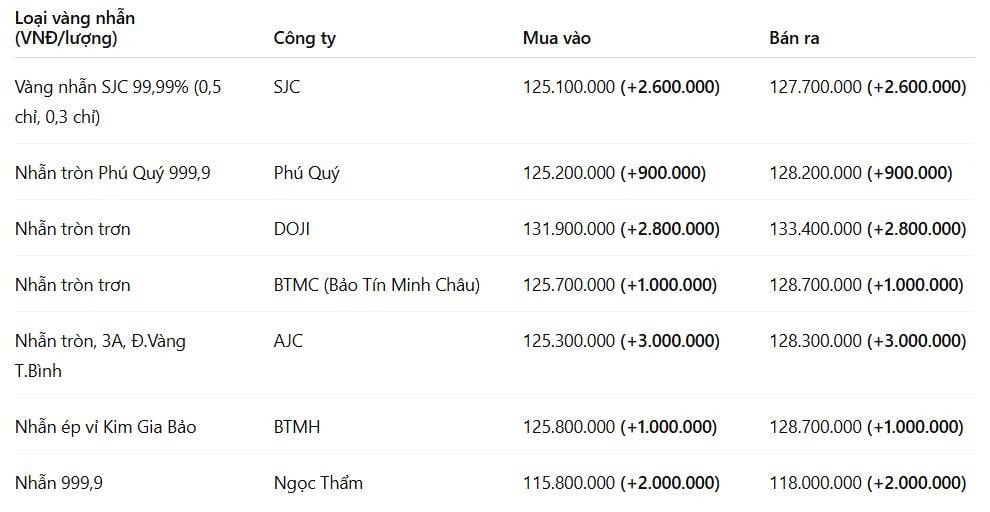Click the 'Ngọc Thẩm' company cell
990x512 pixels.
click(318, 484)
